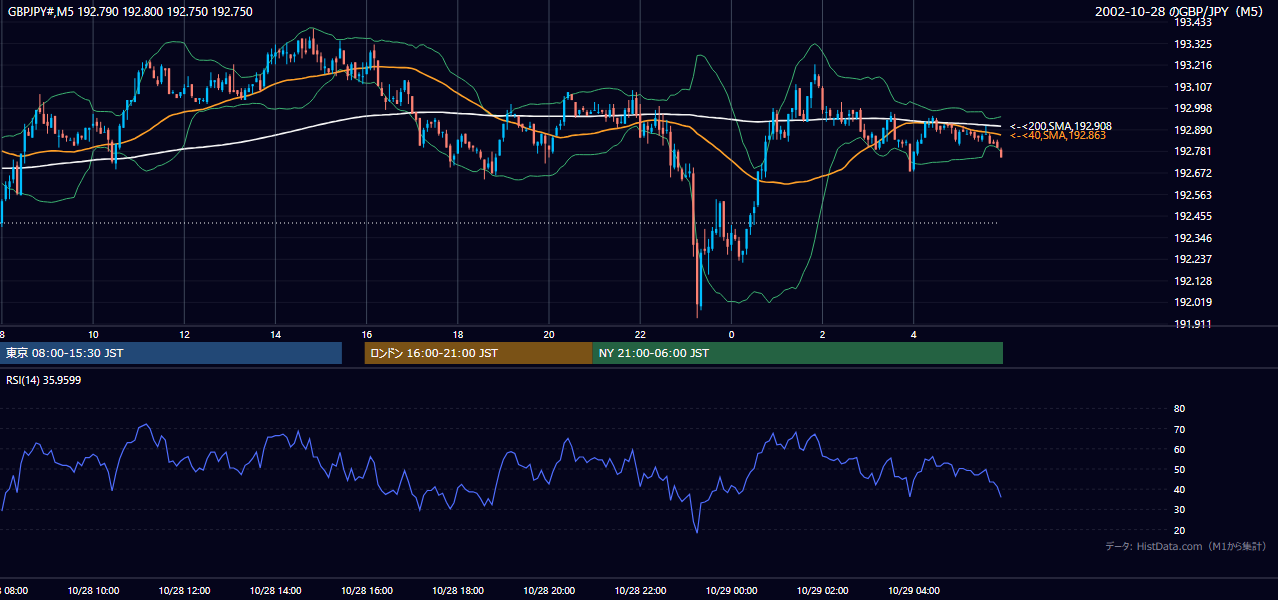
Task: Click the RSI 50 level label
Action: [x=1179, y=469]
